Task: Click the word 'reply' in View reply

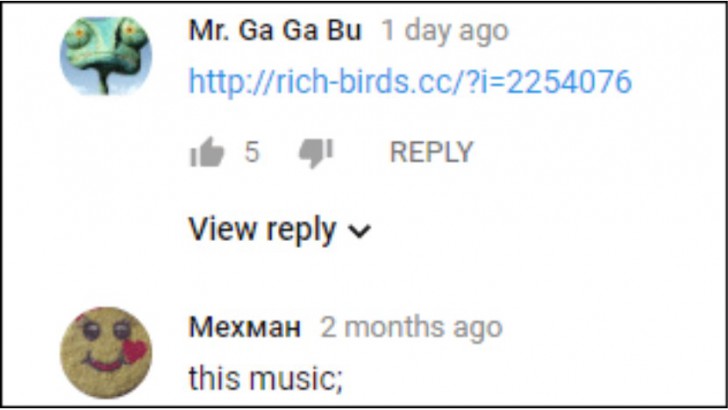Action: [301, 231]
